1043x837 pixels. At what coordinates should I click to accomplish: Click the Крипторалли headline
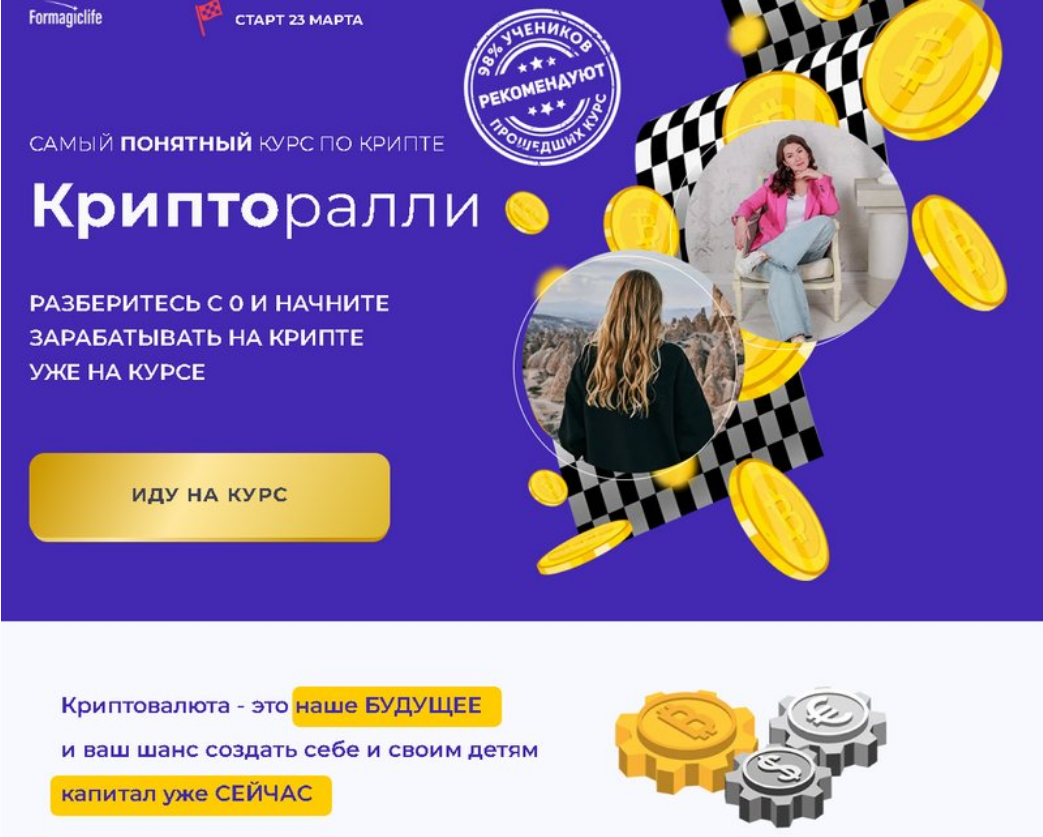tap(255, 208)
